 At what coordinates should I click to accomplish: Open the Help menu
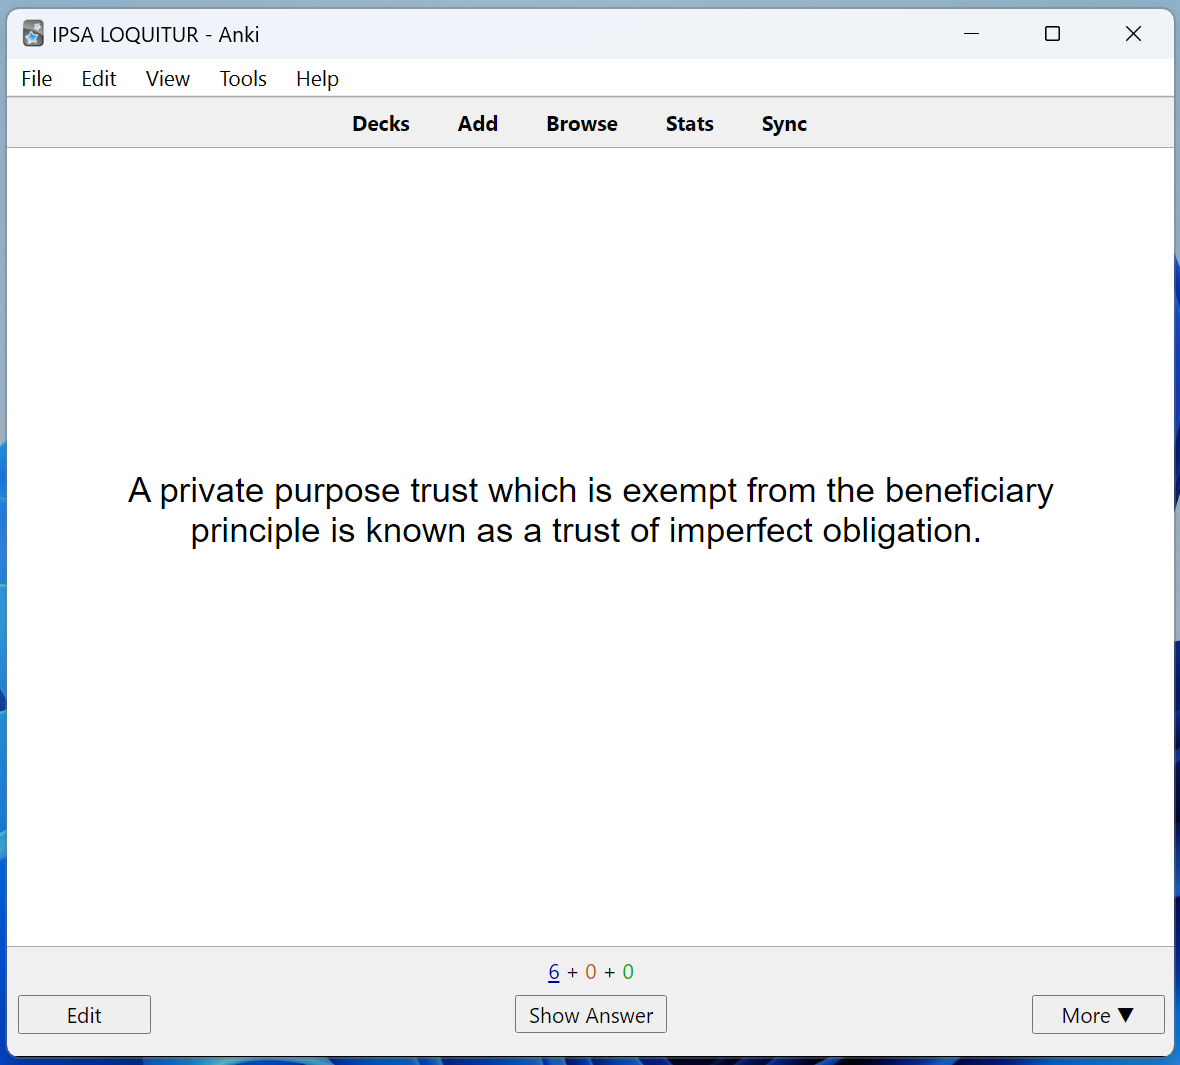(317, 78)
